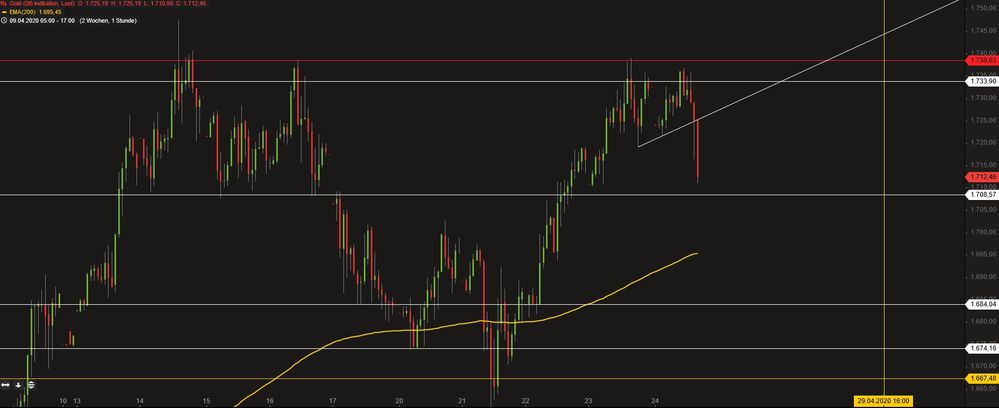
Task: Click the red current price label 1.712,46
Action: [980, 177]
